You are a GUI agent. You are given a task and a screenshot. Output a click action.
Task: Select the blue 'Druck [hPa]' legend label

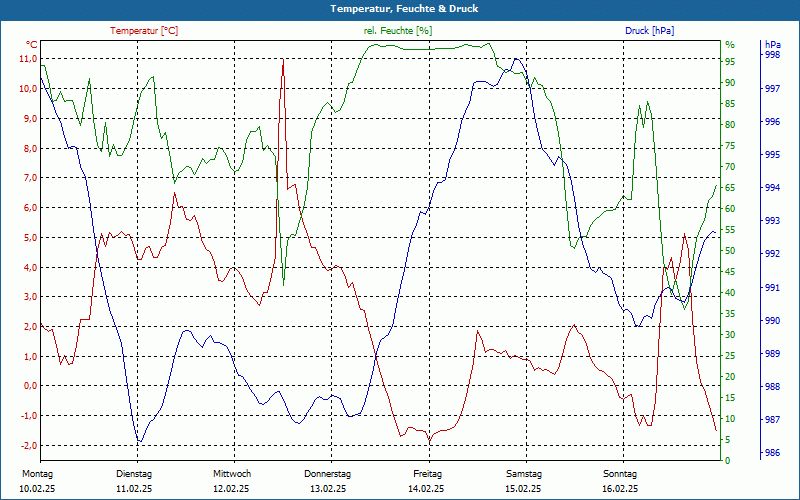point(649,31)
